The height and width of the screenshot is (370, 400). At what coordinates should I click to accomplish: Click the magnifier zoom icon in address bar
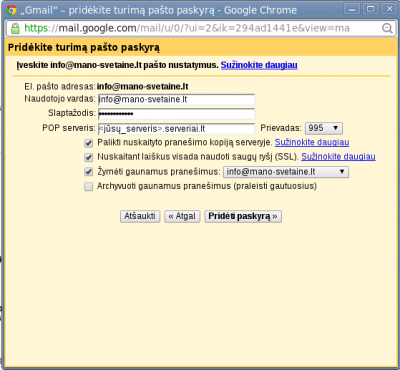[x=387, y=28]
